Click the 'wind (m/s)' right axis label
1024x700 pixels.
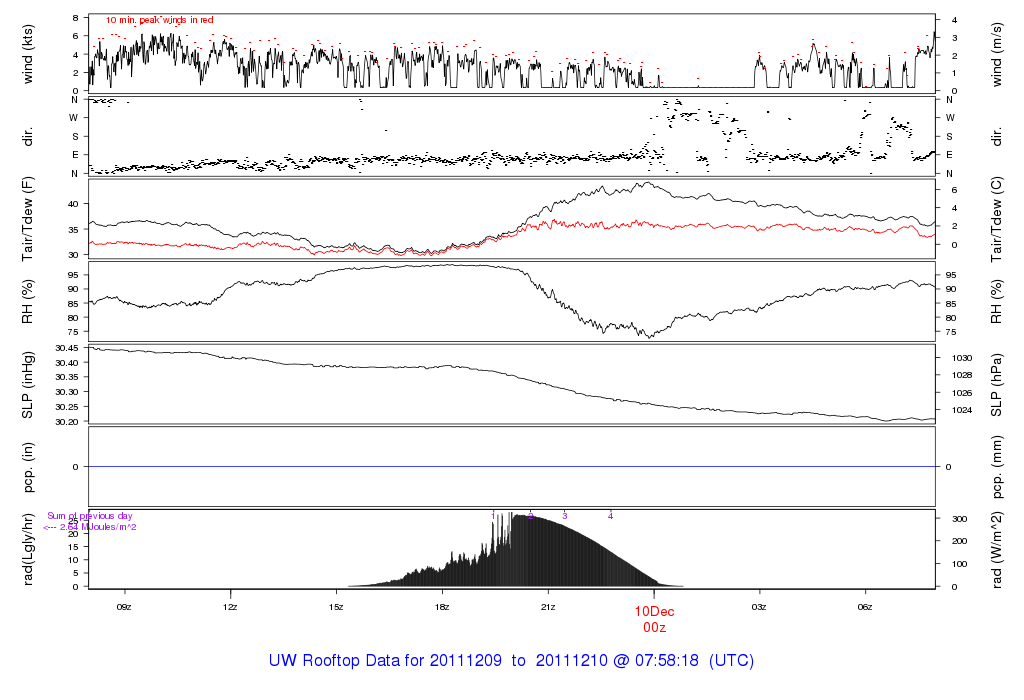coord(998,52)
